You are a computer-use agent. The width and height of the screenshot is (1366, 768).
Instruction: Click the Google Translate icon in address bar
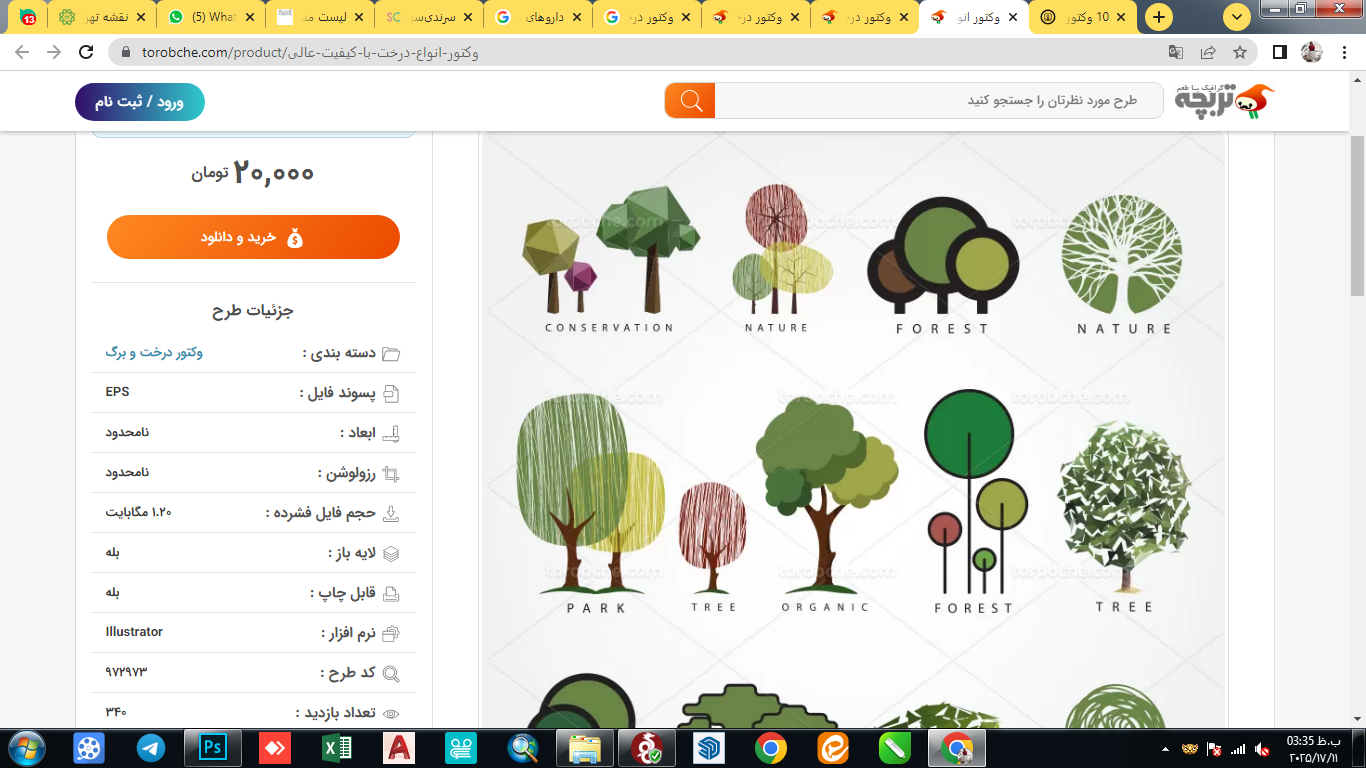[1176, 52]
